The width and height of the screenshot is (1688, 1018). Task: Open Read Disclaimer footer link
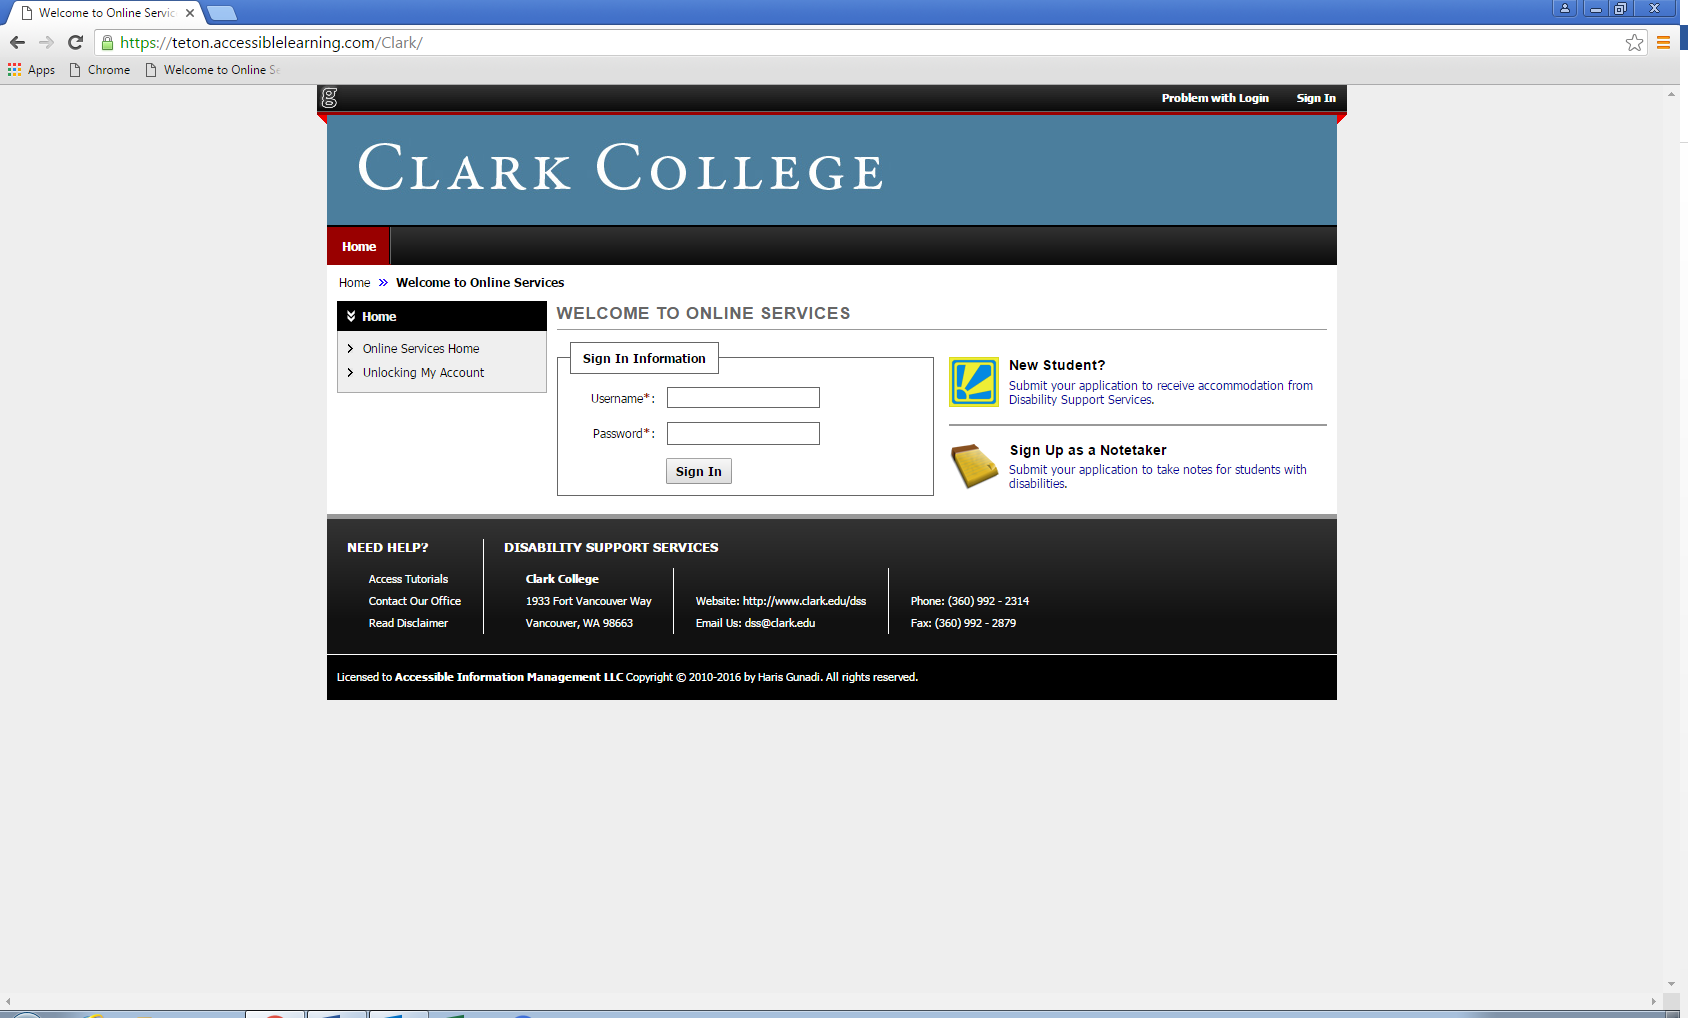click(x=408, y=623)
